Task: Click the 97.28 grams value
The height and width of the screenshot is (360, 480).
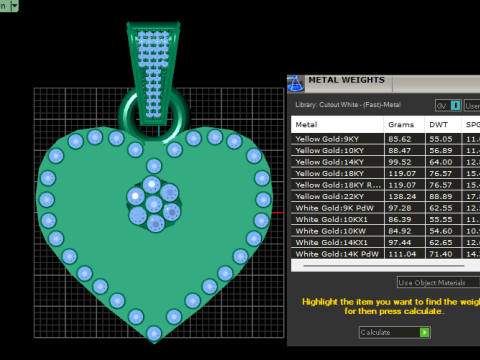Action: (400, 208)
